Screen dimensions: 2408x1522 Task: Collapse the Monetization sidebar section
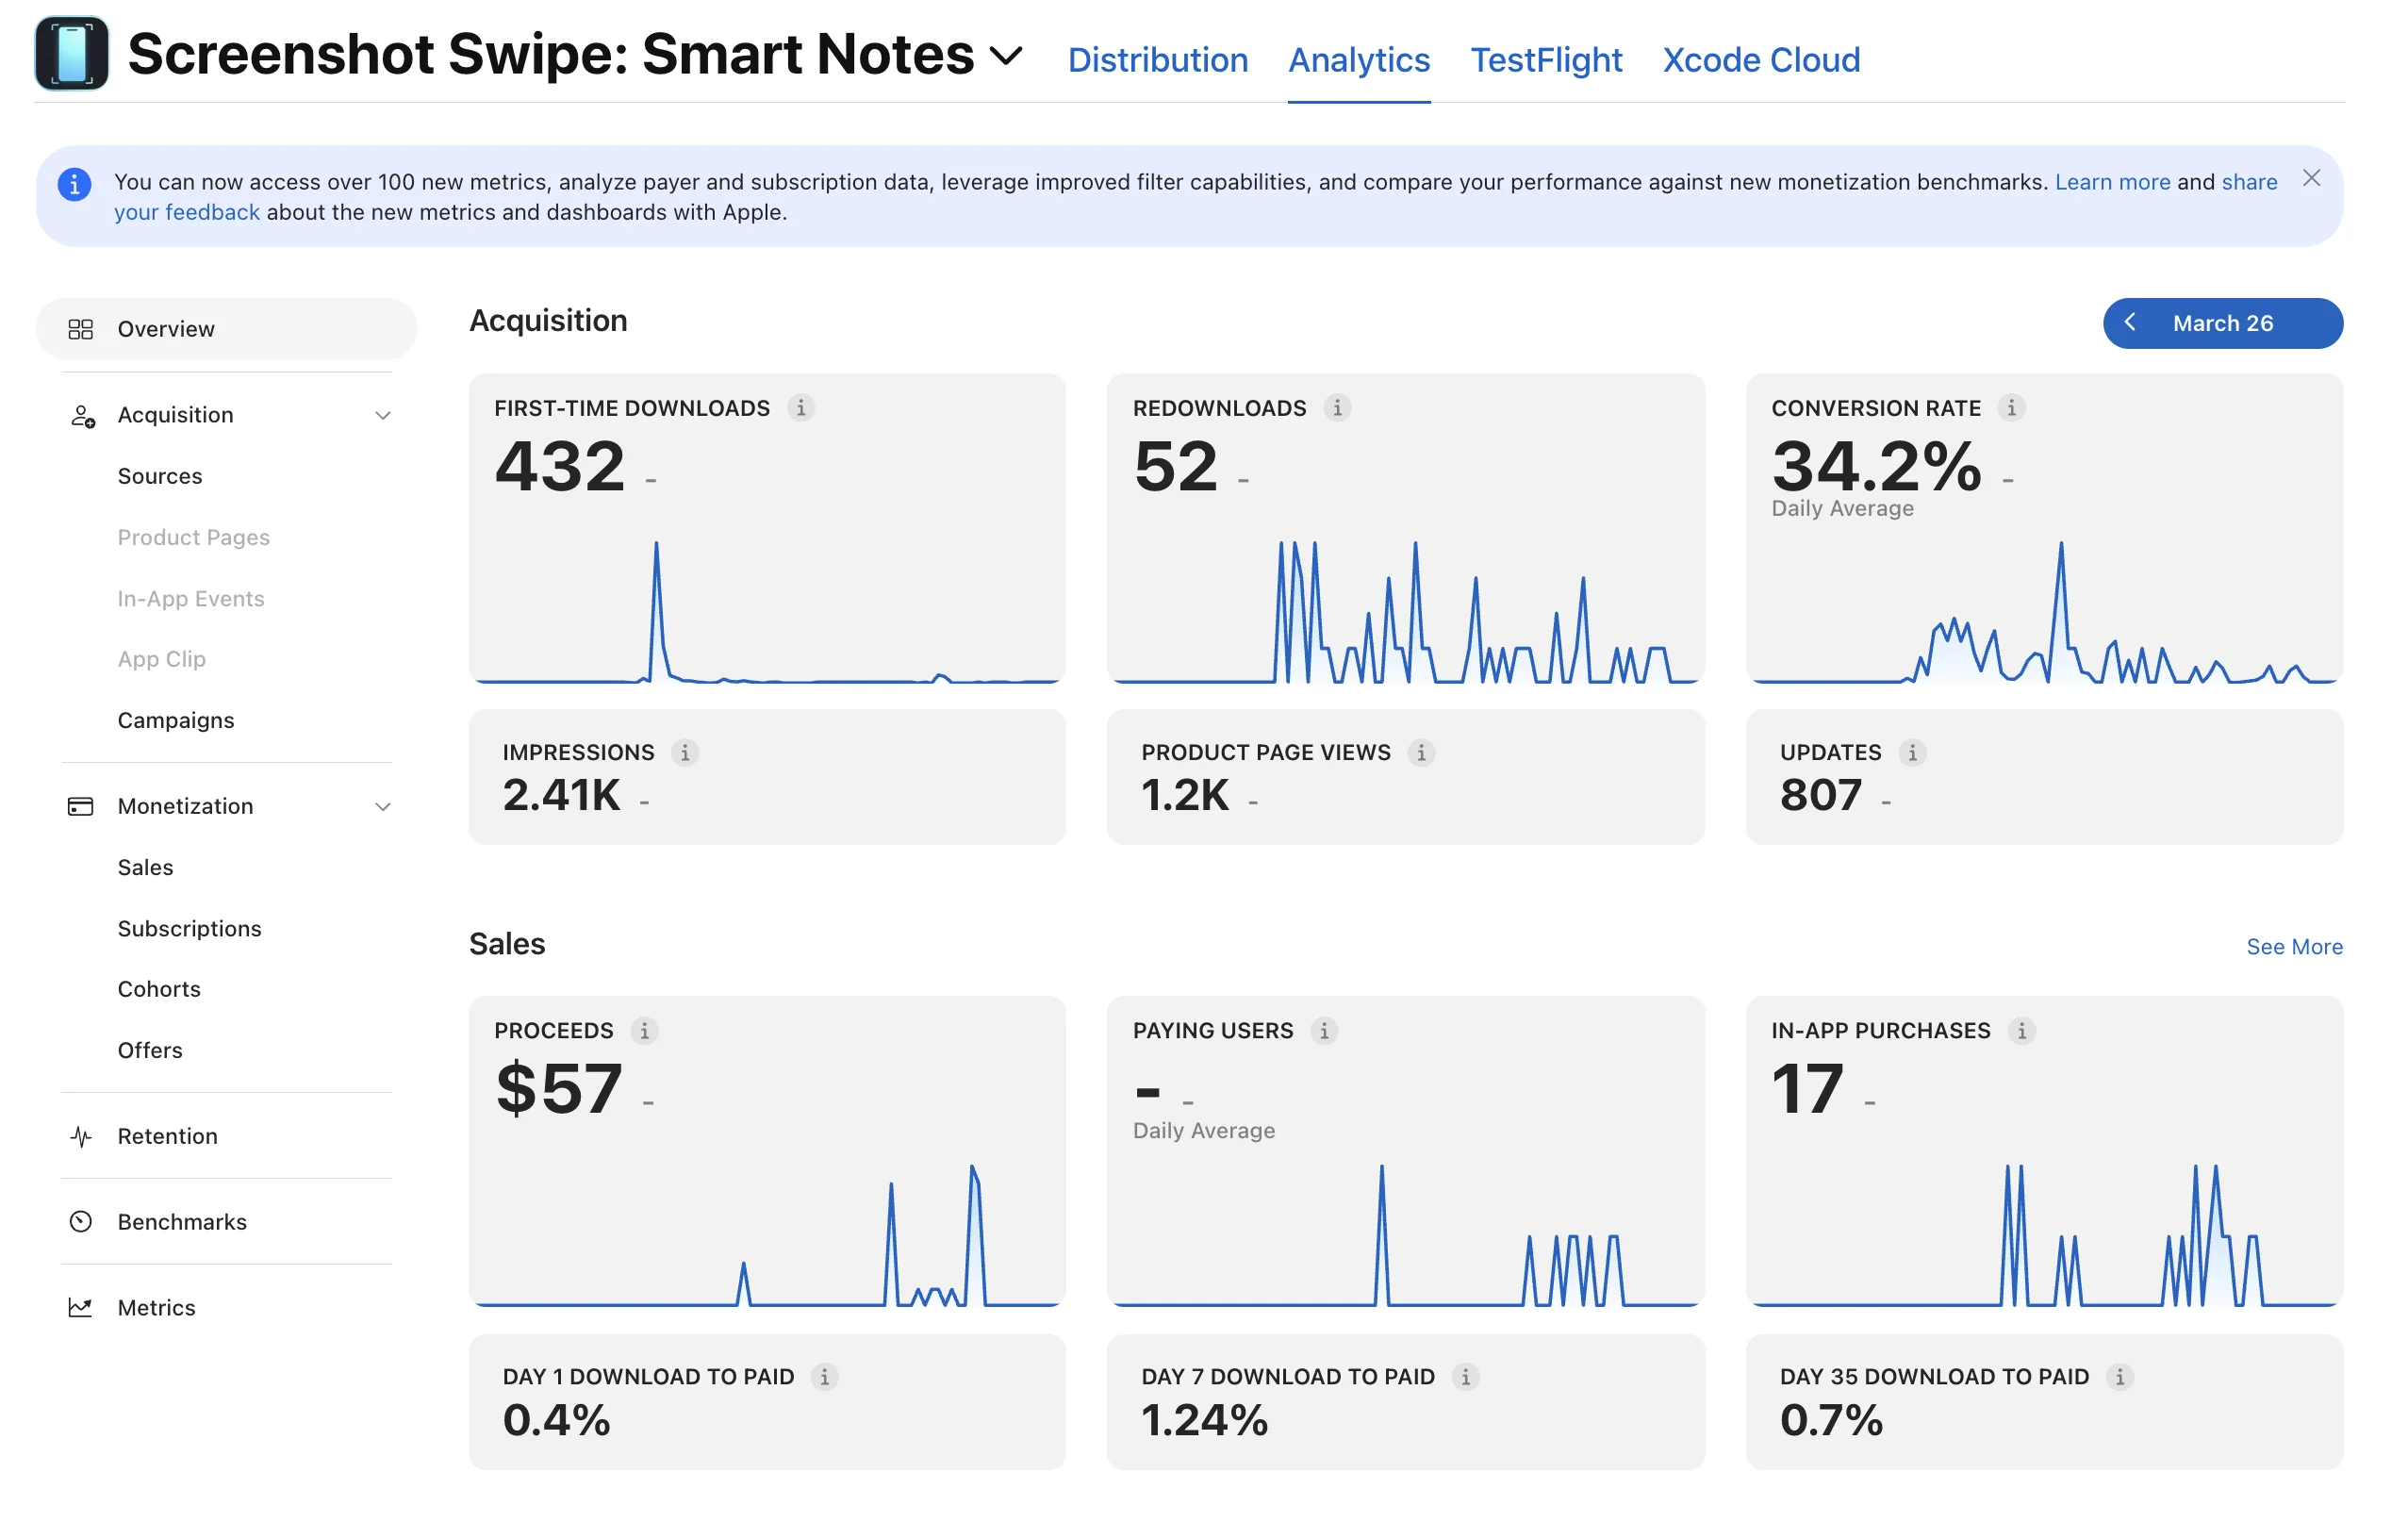382,806
